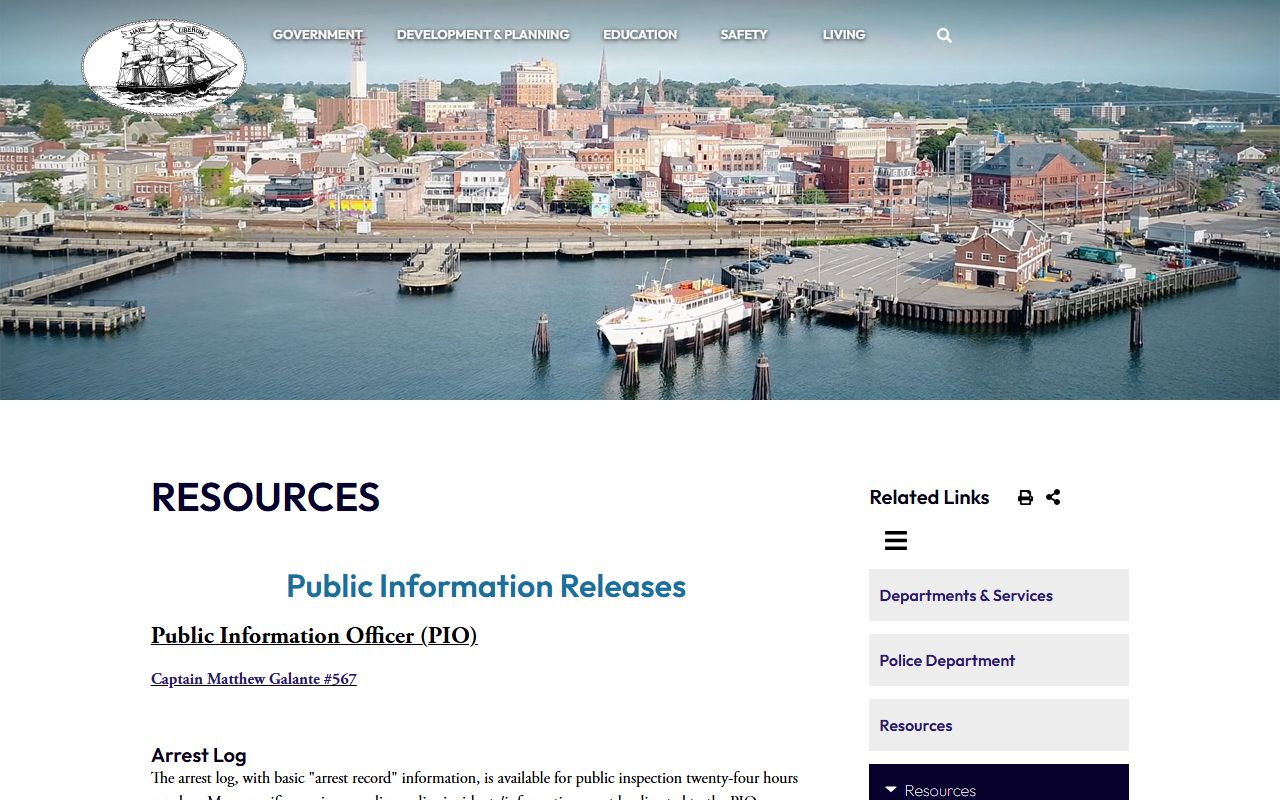1280x800 pixels.
Task: Click the Public Information Releases heading
Action: (486, 586)
